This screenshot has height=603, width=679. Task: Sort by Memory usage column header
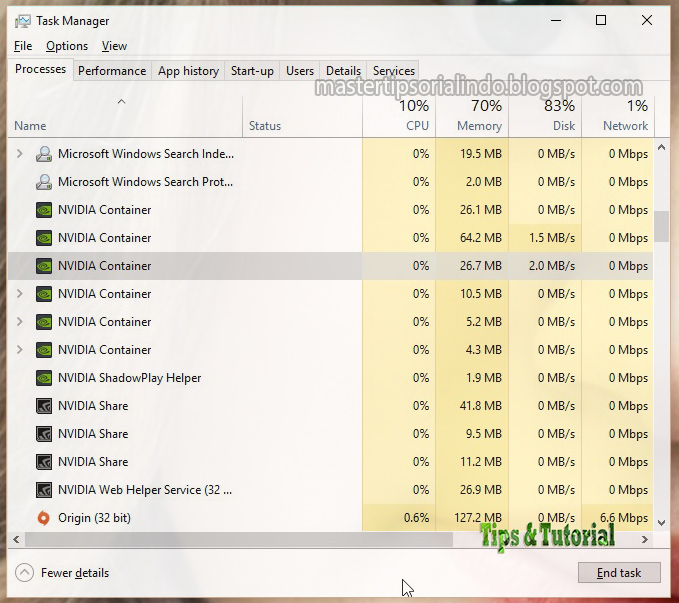tap(472, 117)
